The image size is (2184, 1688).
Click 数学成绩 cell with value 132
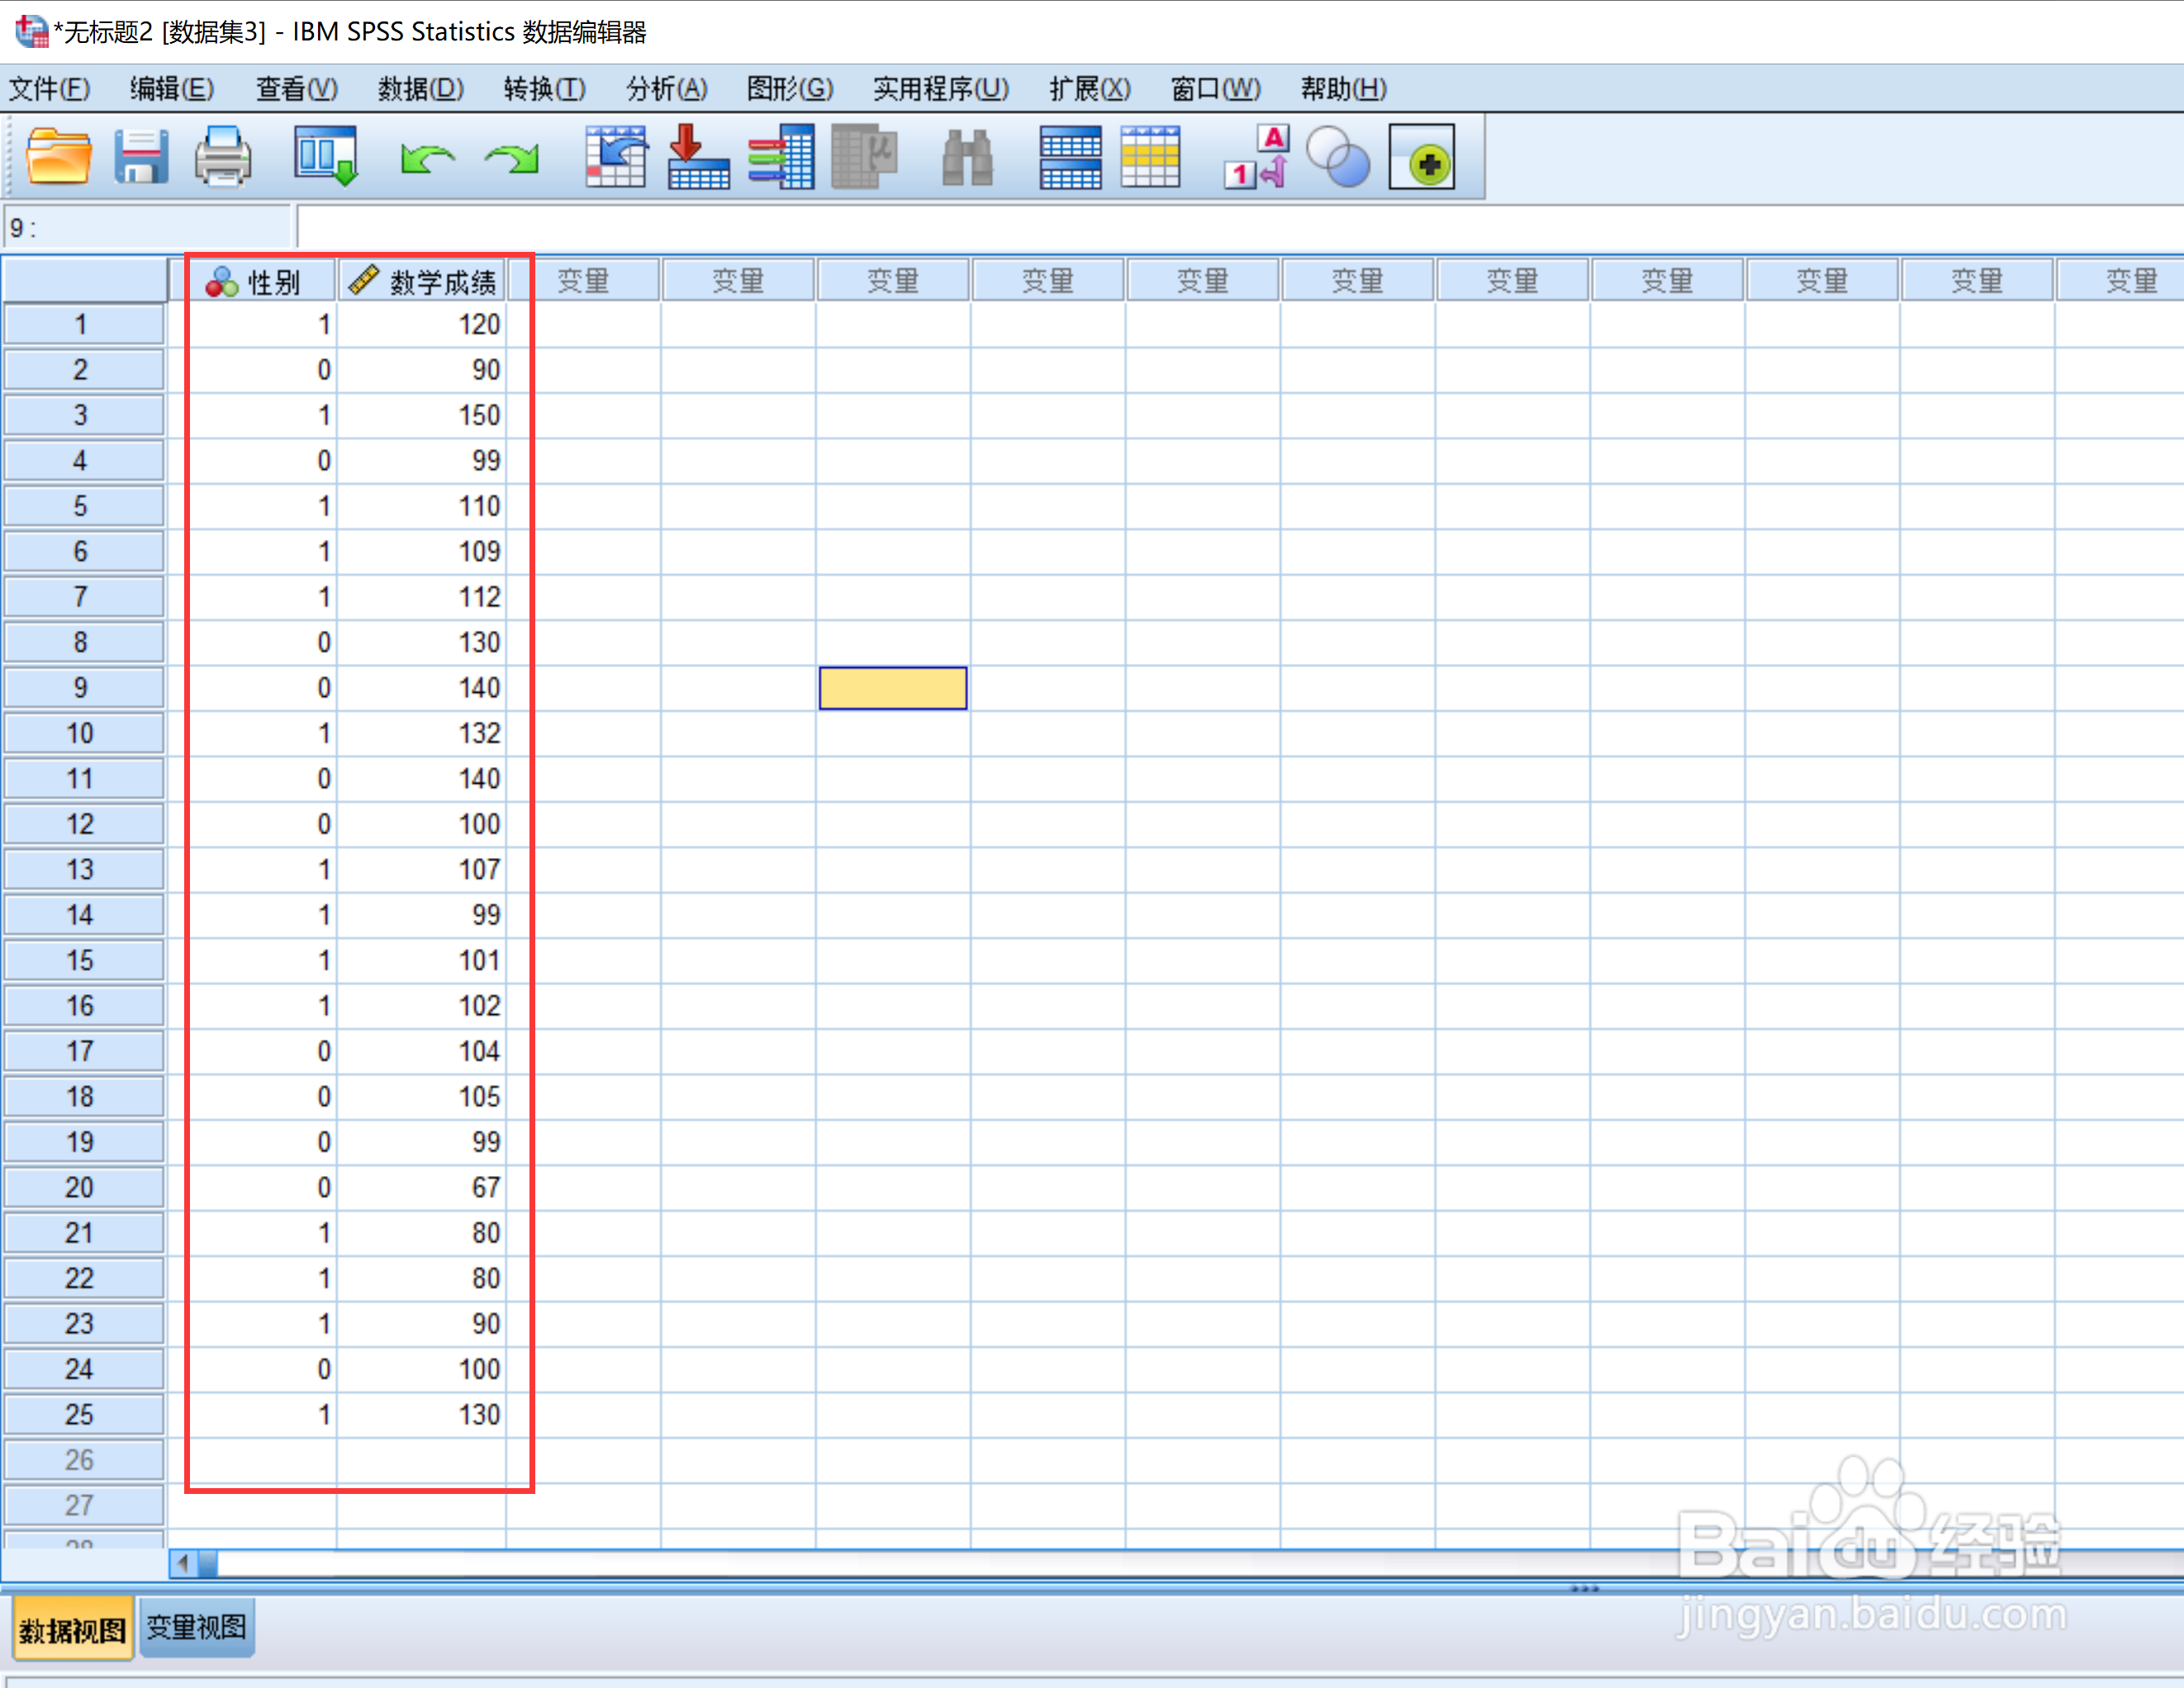(421, 733)
